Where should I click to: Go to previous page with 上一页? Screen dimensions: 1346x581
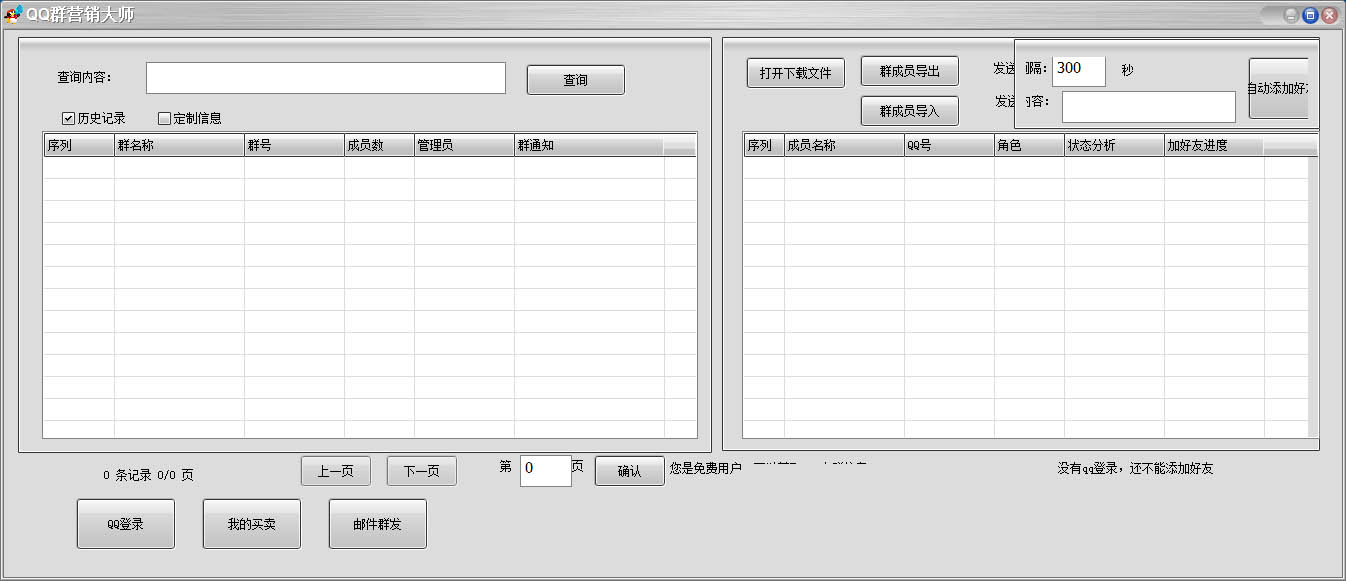point(336,471)
